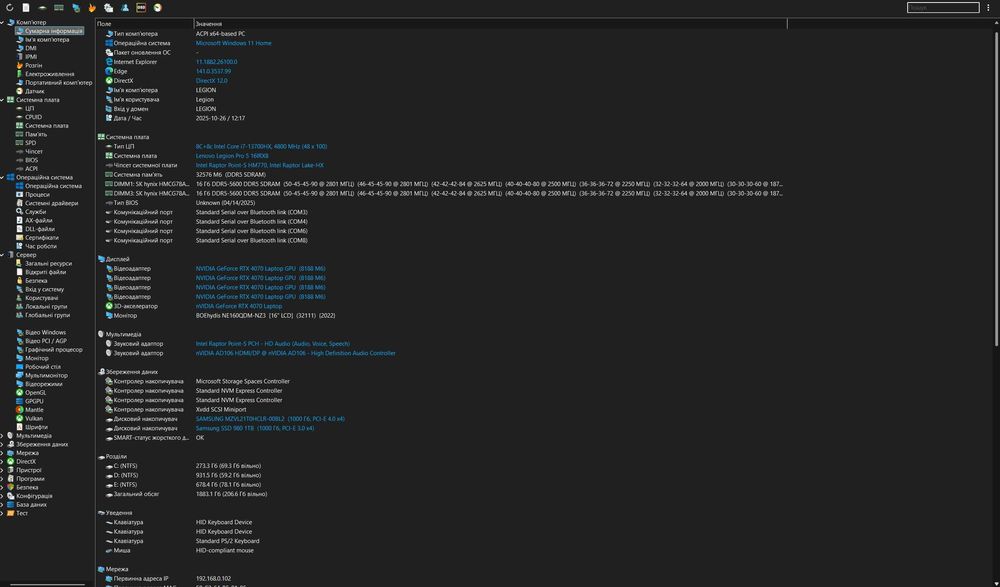Collapse the Сервер tree node
The image size is (1000, 587).
tap(3, 255)
